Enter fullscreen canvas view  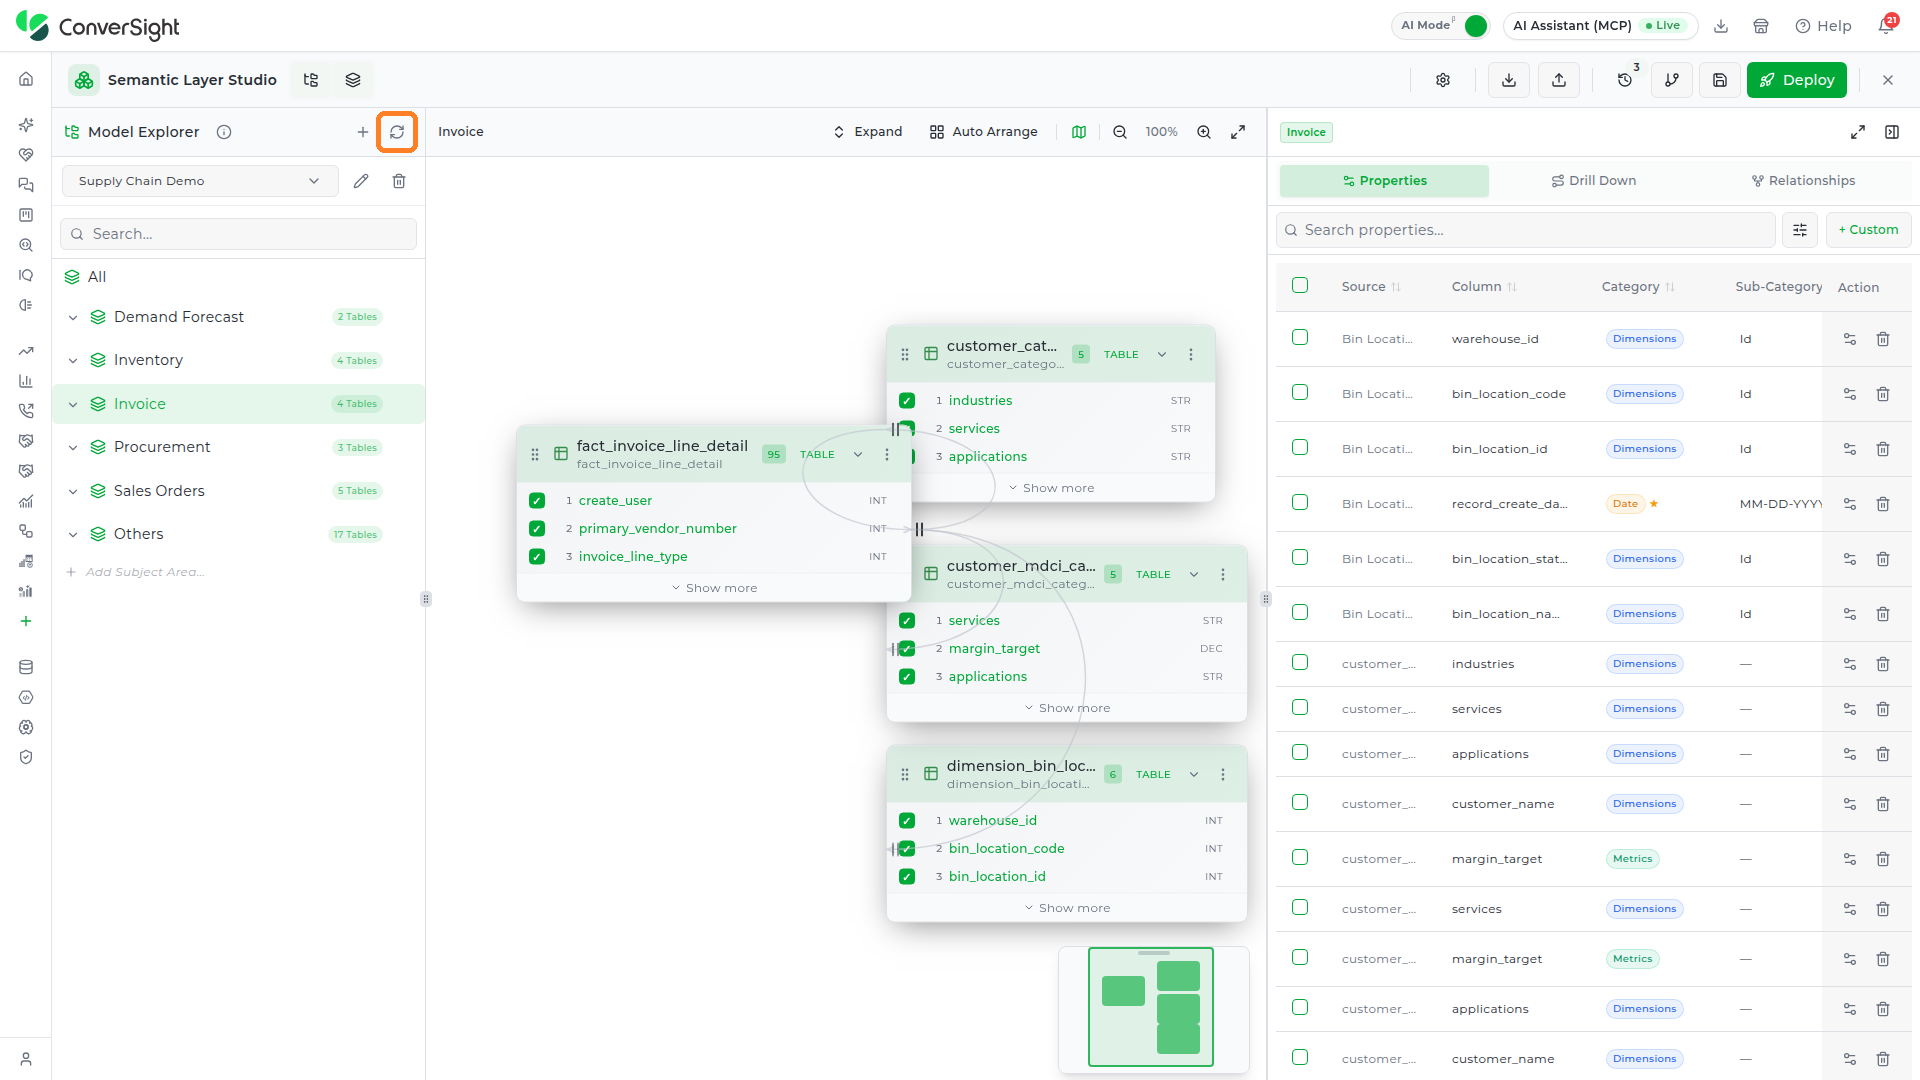1238,132
